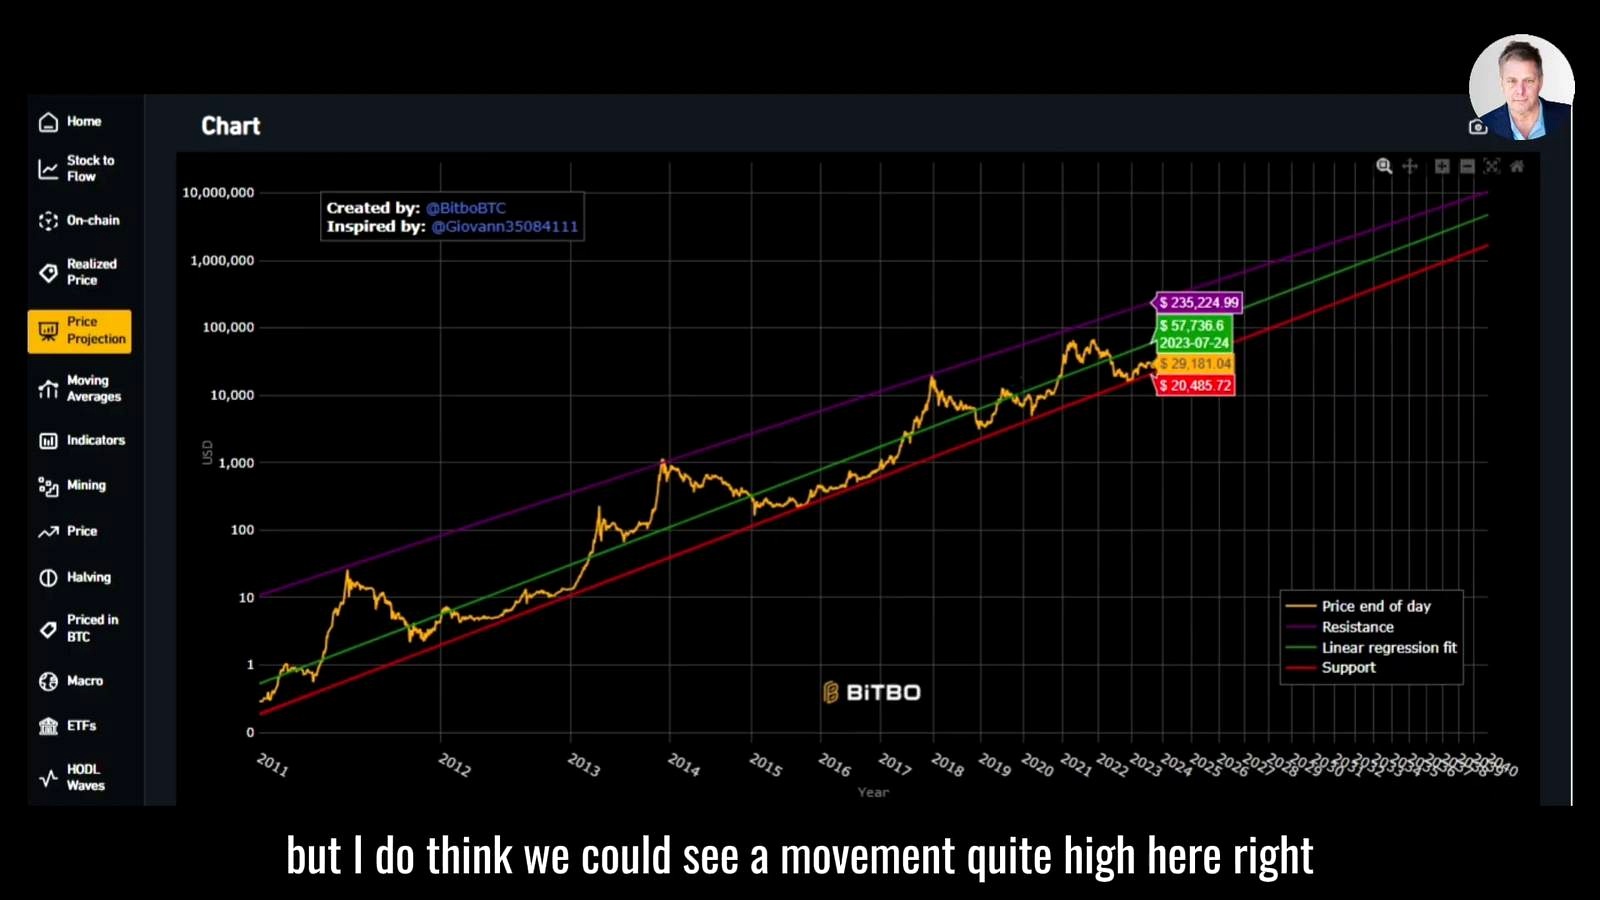Click the 10,000,000 y-axis label
Image resolution: width=1600 pixels, height=900 pixels.
click(x=218, y=193)
